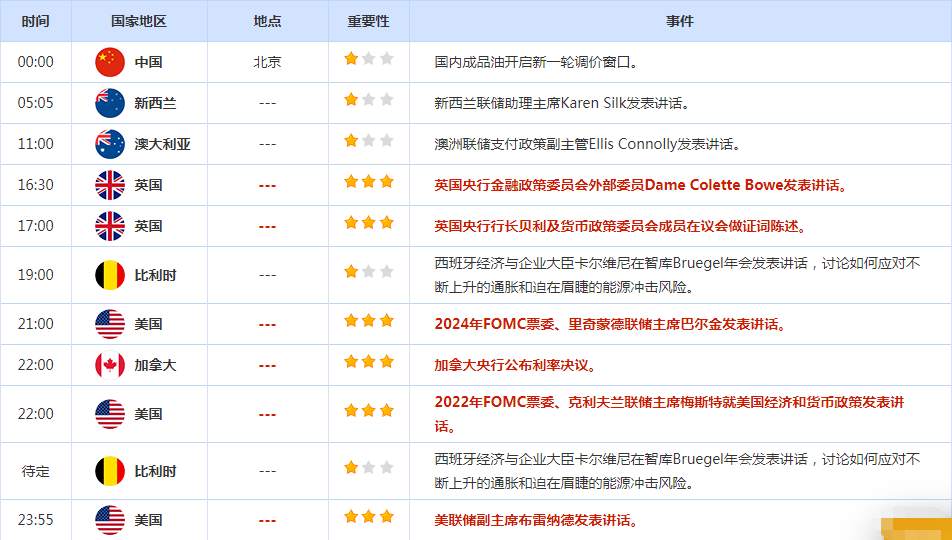Image resolution: width=952 pixels, height=540 pixels.
Task: Click the three stars in the 17:00 row
Action: tap(369, 223)
